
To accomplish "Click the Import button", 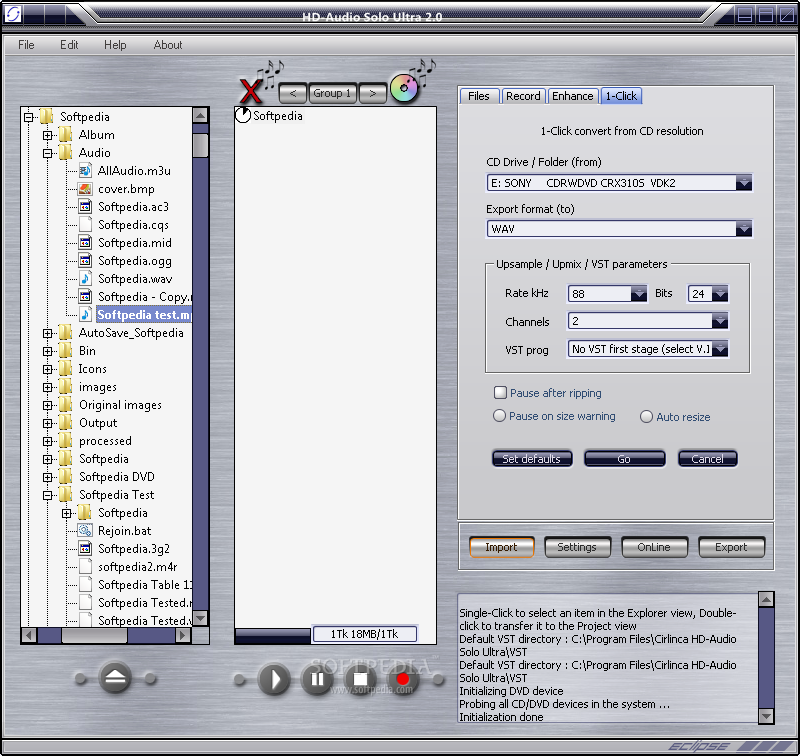I will click(x=501, y=547).
